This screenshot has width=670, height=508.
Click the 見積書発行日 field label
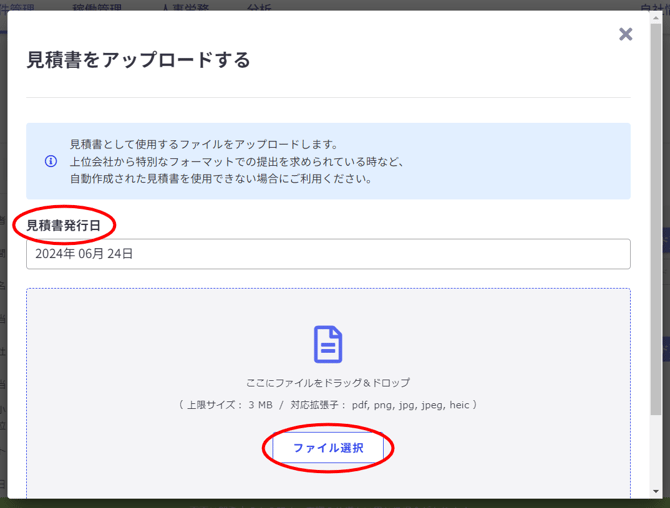tap(64, 225)
